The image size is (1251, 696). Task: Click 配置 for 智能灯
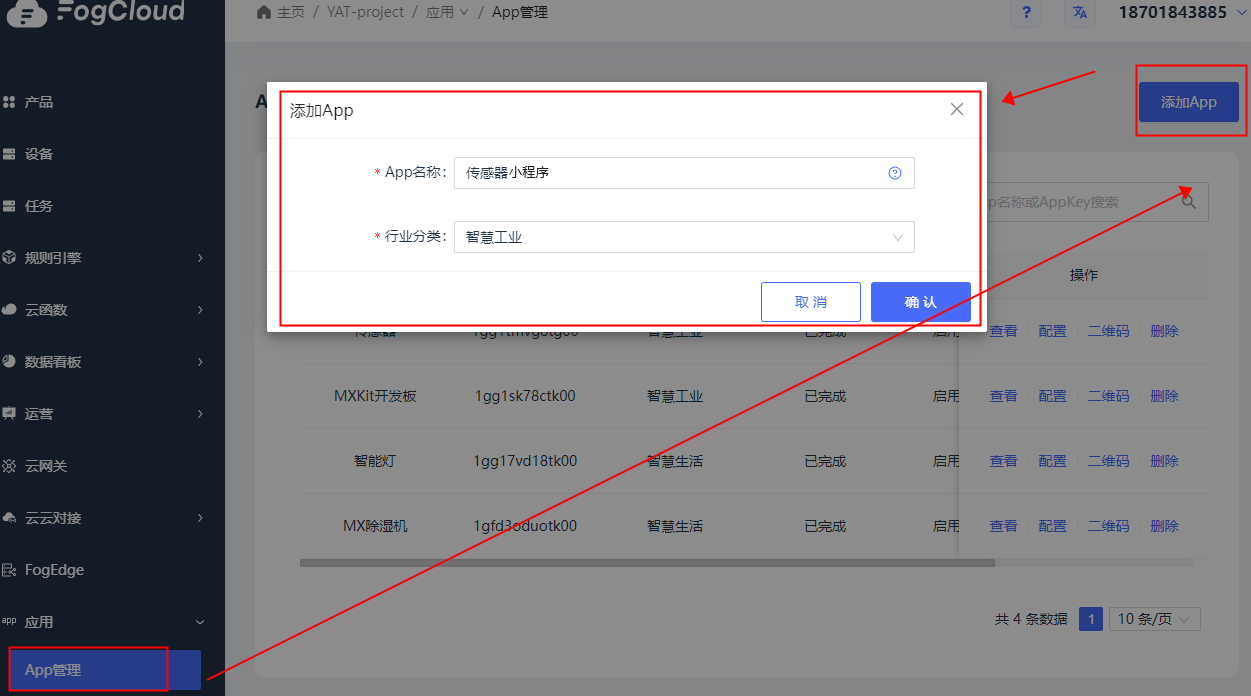pyautogui.click(x=1052, y=461)
